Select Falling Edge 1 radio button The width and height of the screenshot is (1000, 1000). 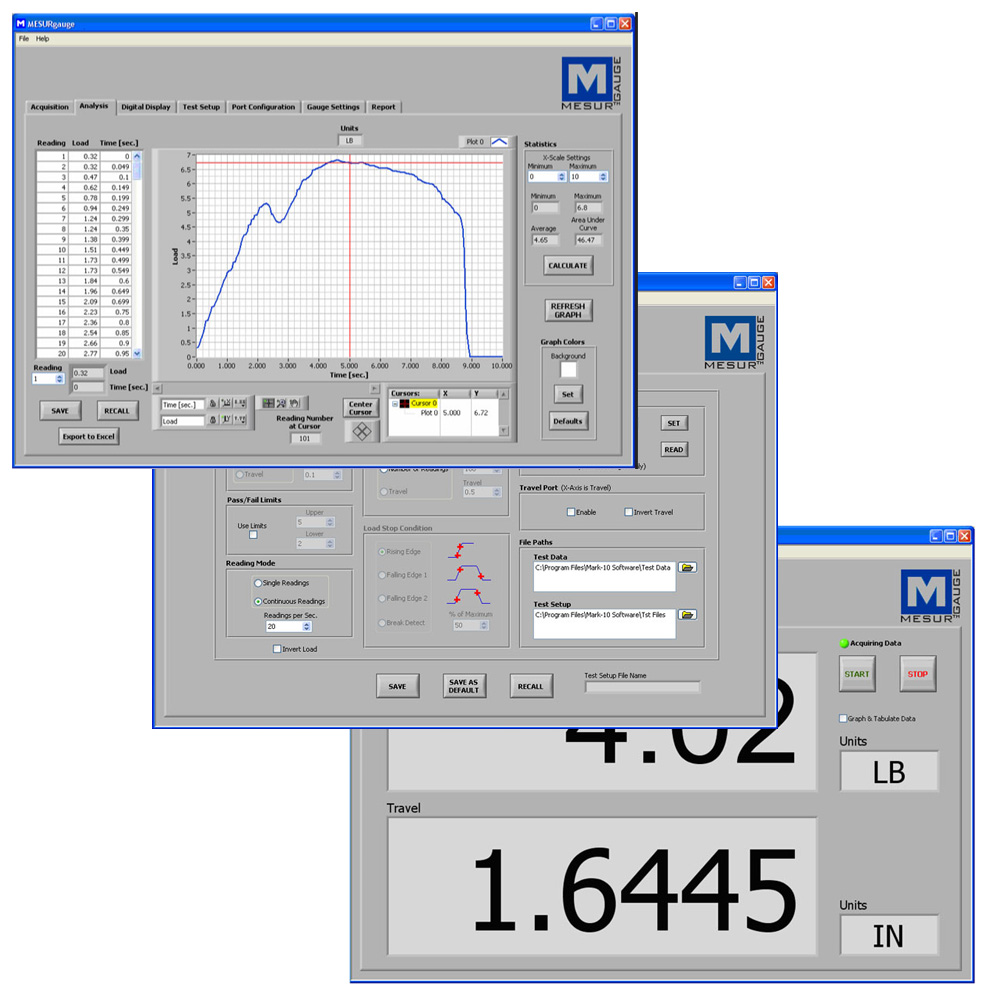[x=383, y=575]
